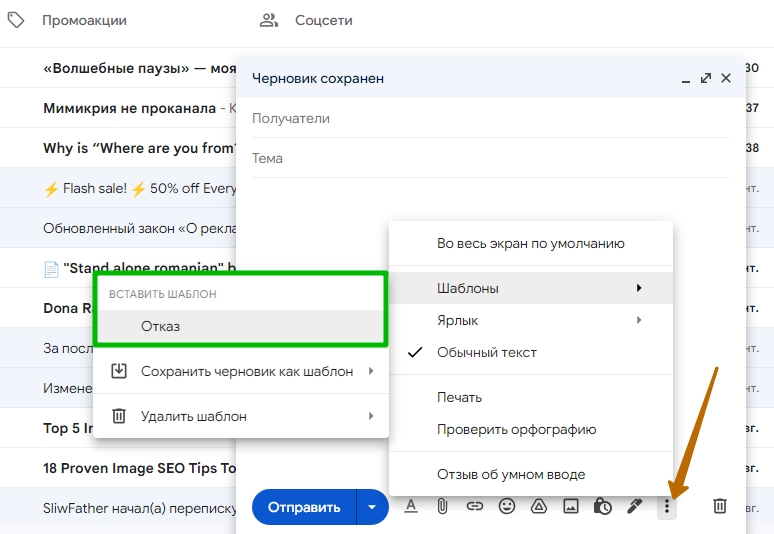Click the Отправить send button
The height and width of the screenshot is (534, 774).
click(x=304, y=507)
